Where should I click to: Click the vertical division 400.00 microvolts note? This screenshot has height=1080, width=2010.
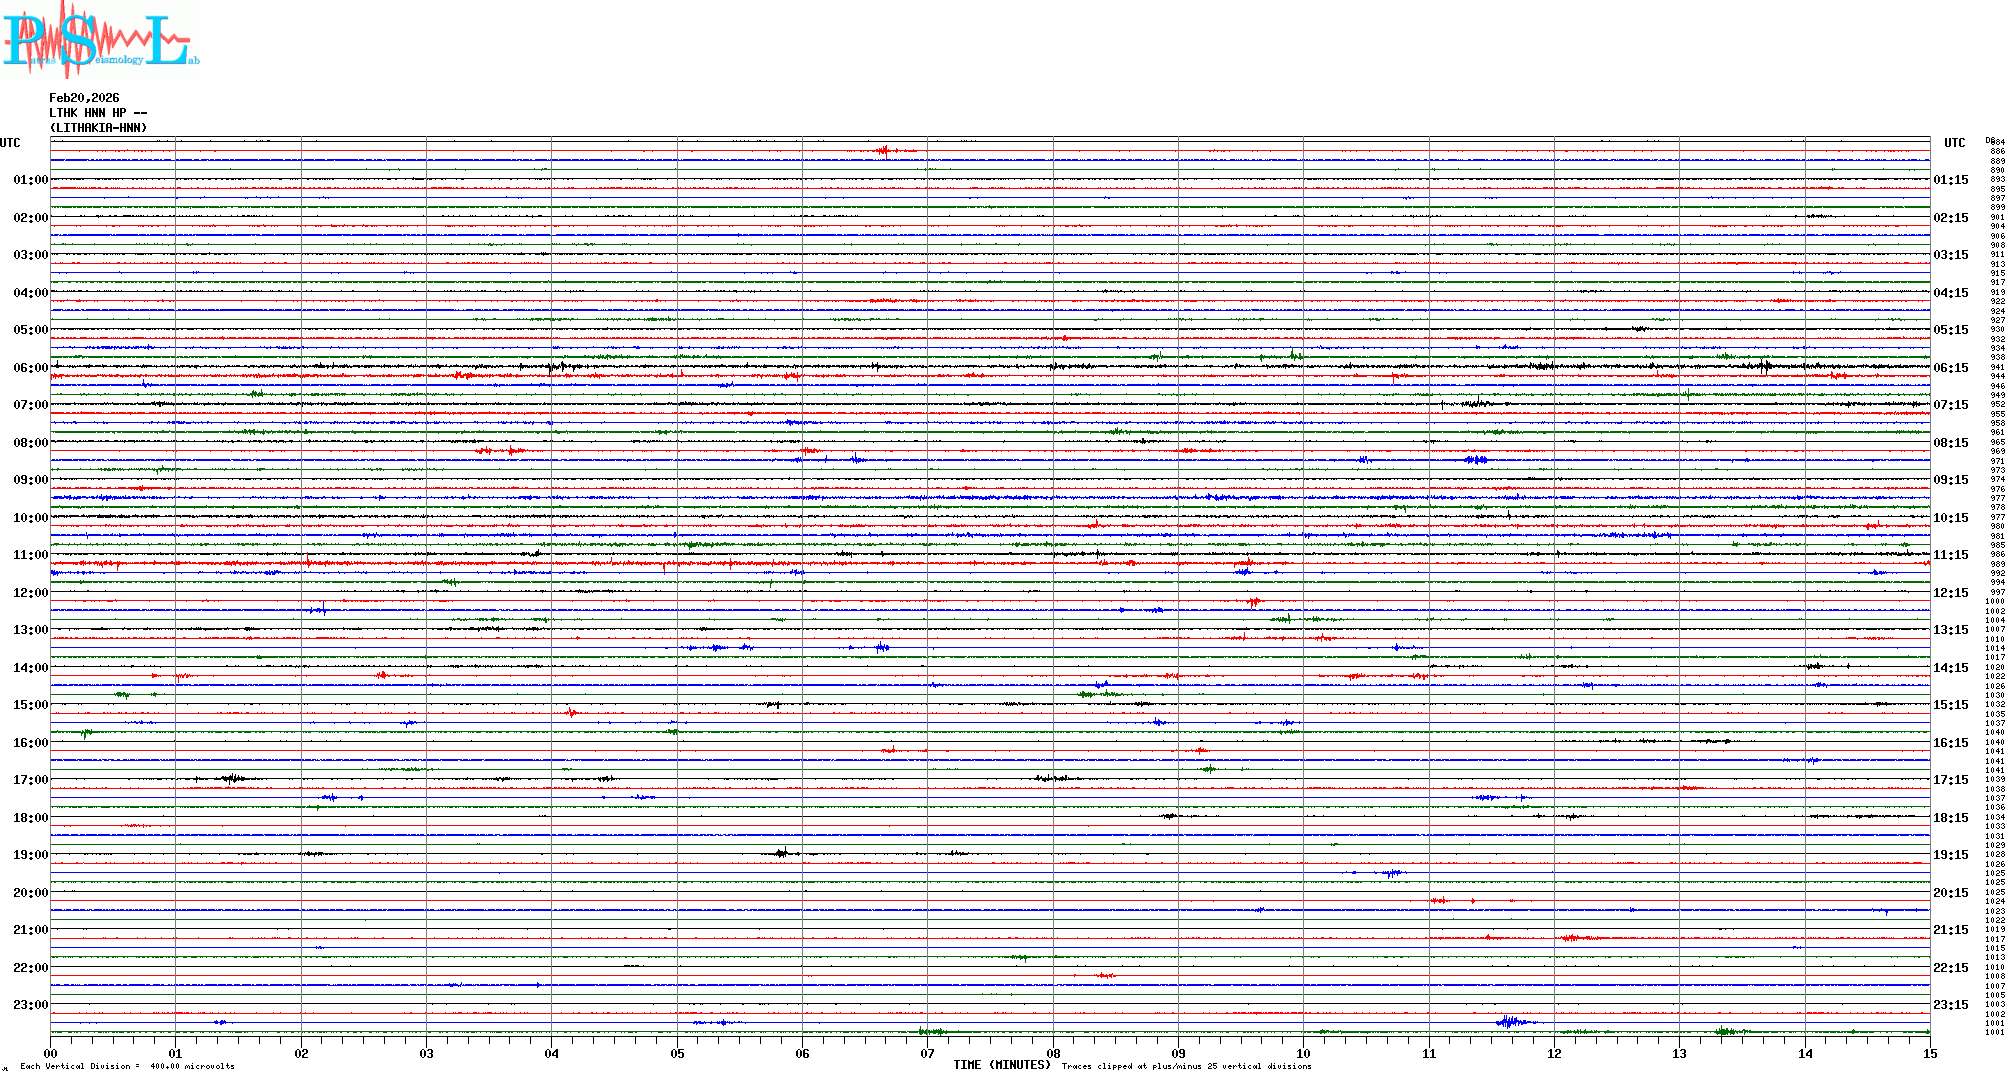127,1066
